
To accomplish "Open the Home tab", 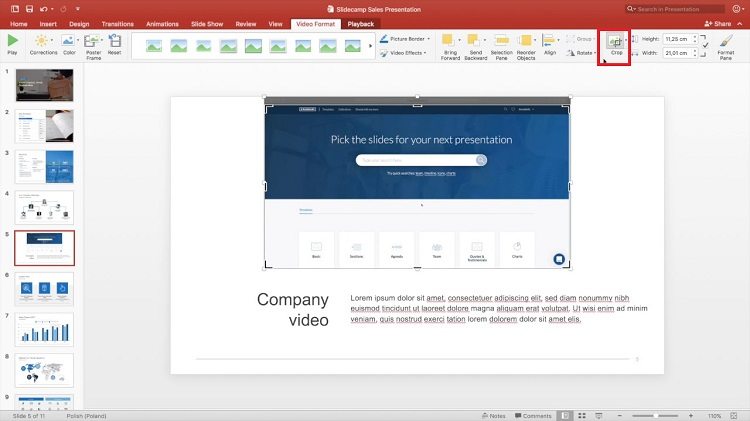I will click(x=19, y=24).
